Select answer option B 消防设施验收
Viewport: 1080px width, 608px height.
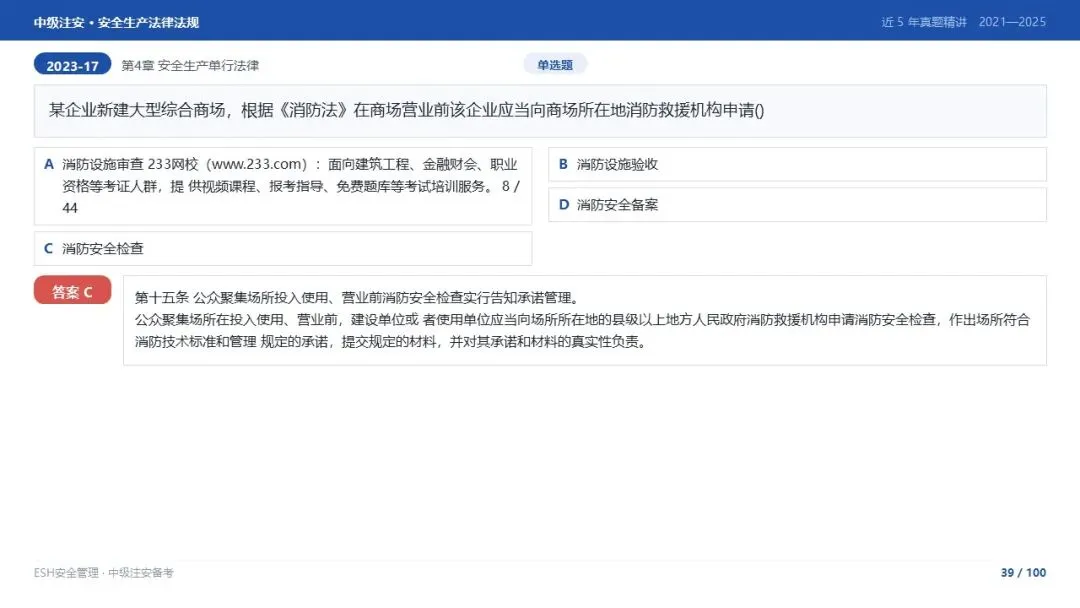(x=797, y=165)
